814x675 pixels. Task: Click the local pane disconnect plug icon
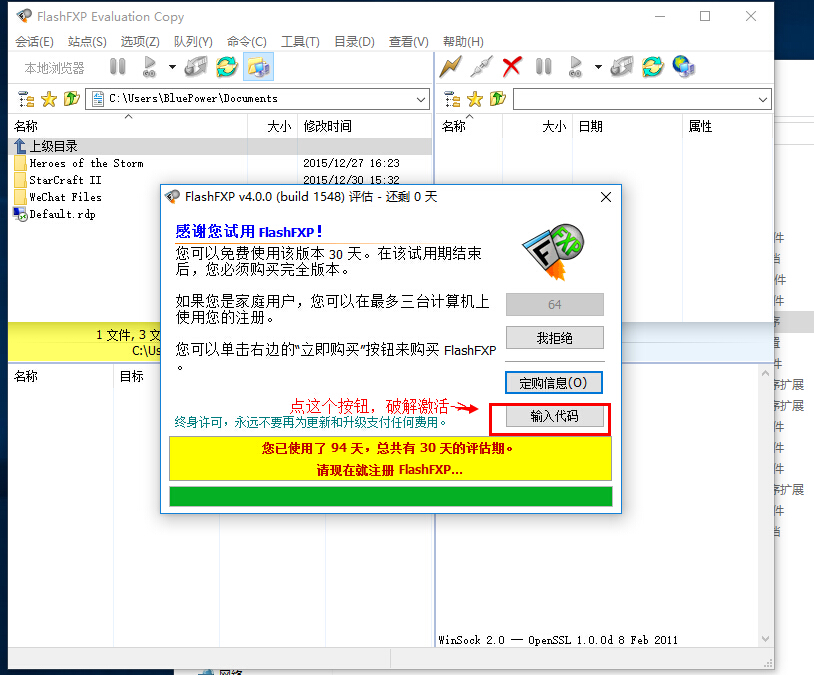(x=196, y=66)
